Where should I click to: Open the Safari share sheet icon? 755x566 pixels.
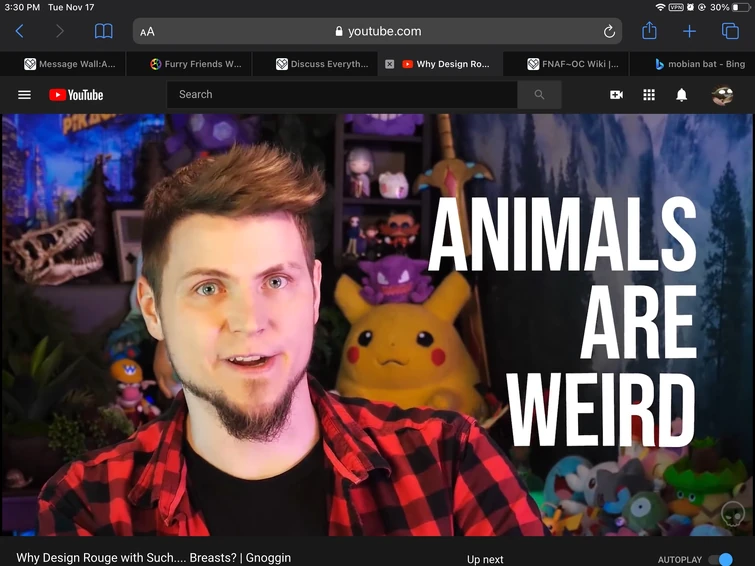(649, 30)
